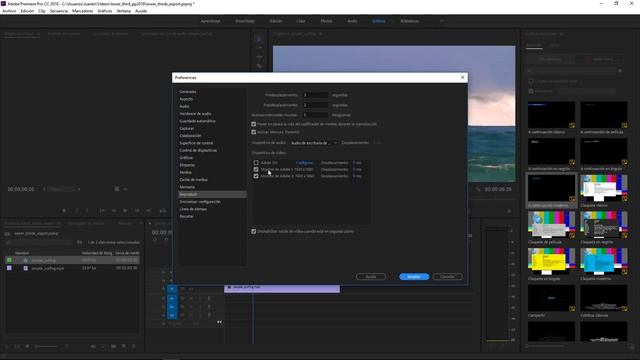Toggle Activar Mercury Transmit checkbox
This screenshot has width=640, height=360.
pos(253,132)
